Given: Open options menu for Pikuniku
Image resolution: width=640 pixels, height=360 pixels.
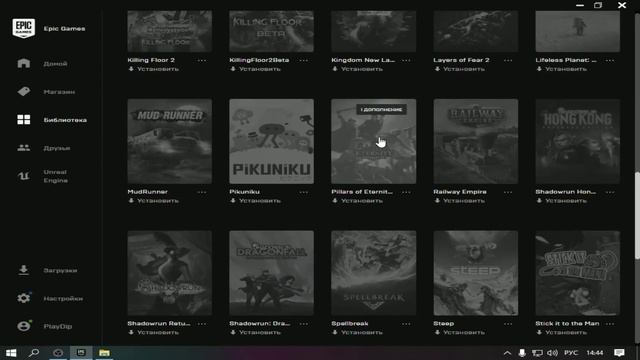Looking at the screenshot, I should coord(304,192).
